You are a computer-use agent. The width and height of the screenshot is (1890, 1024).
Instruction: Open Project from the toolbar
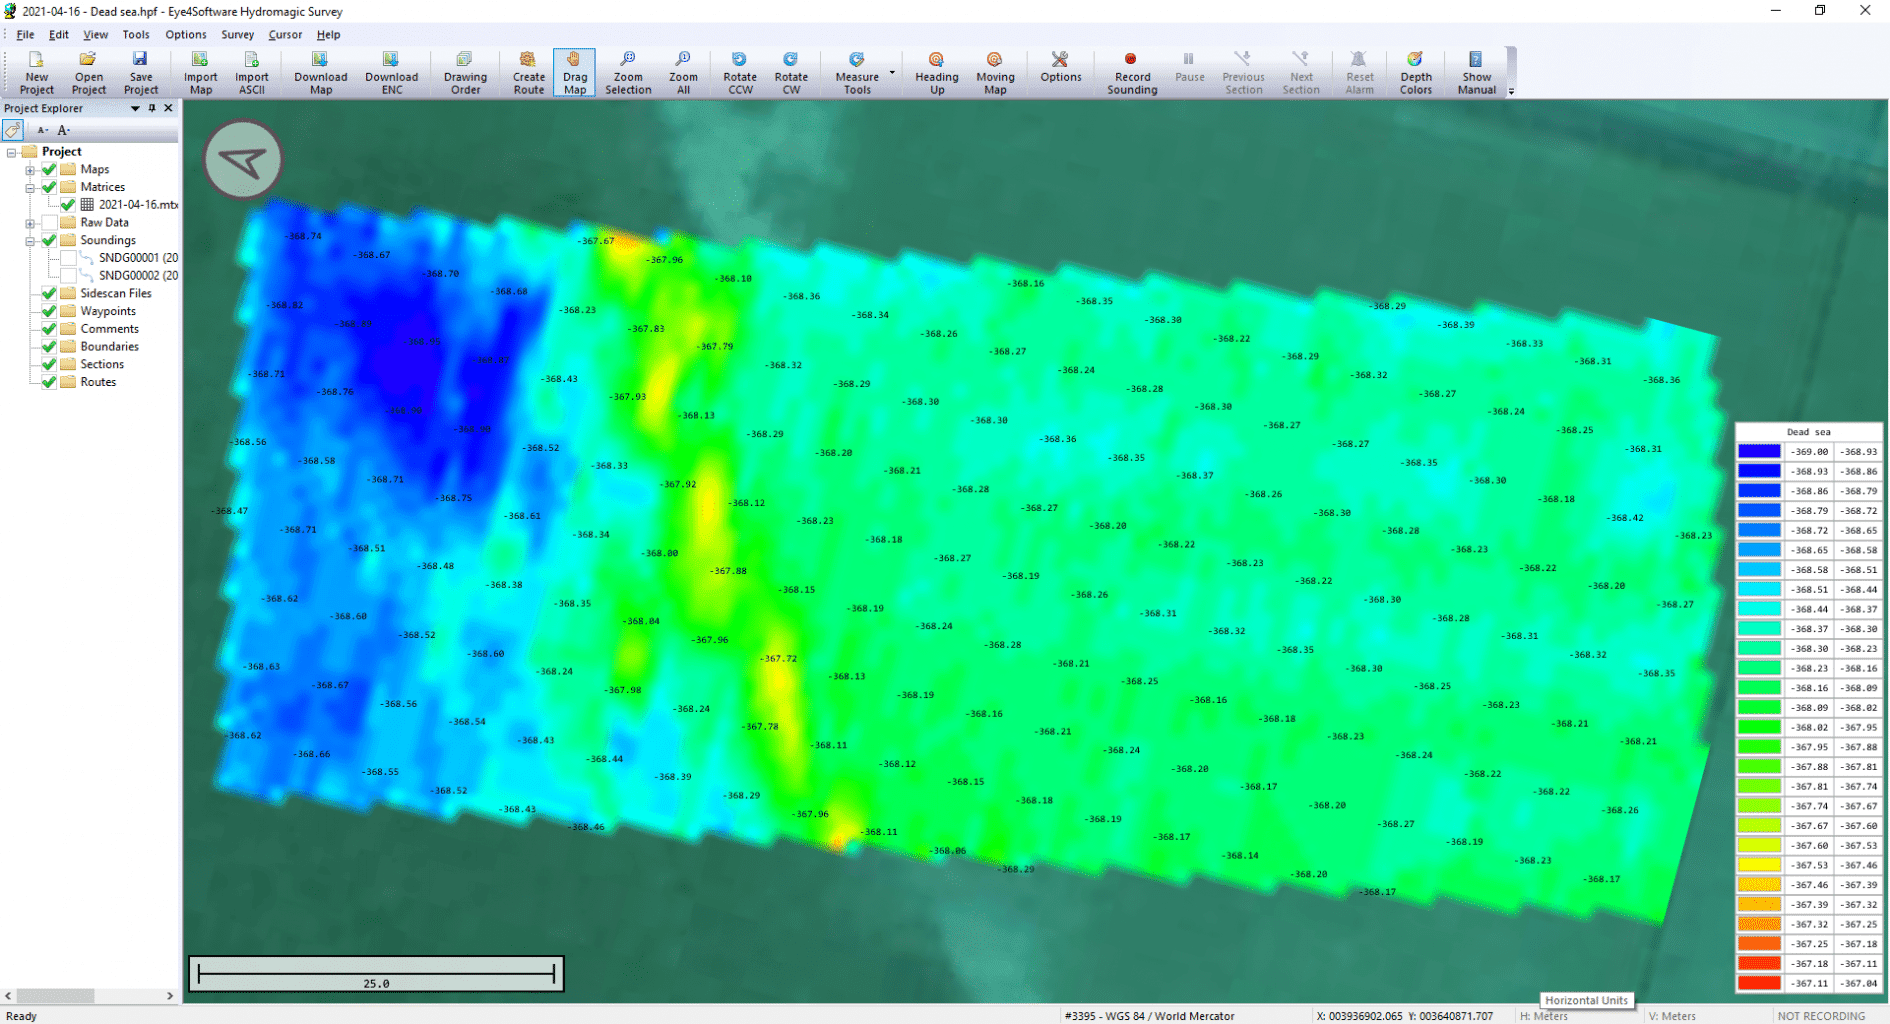click(x=89, y=73)
